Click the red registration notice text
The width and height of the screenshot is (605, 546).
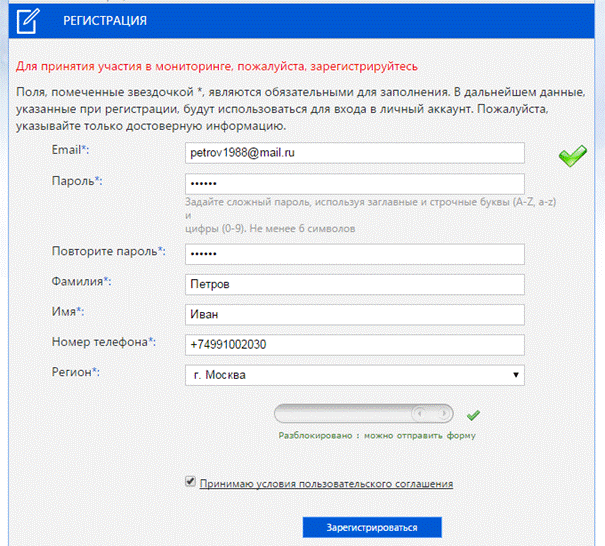click(x=217, y=66)
